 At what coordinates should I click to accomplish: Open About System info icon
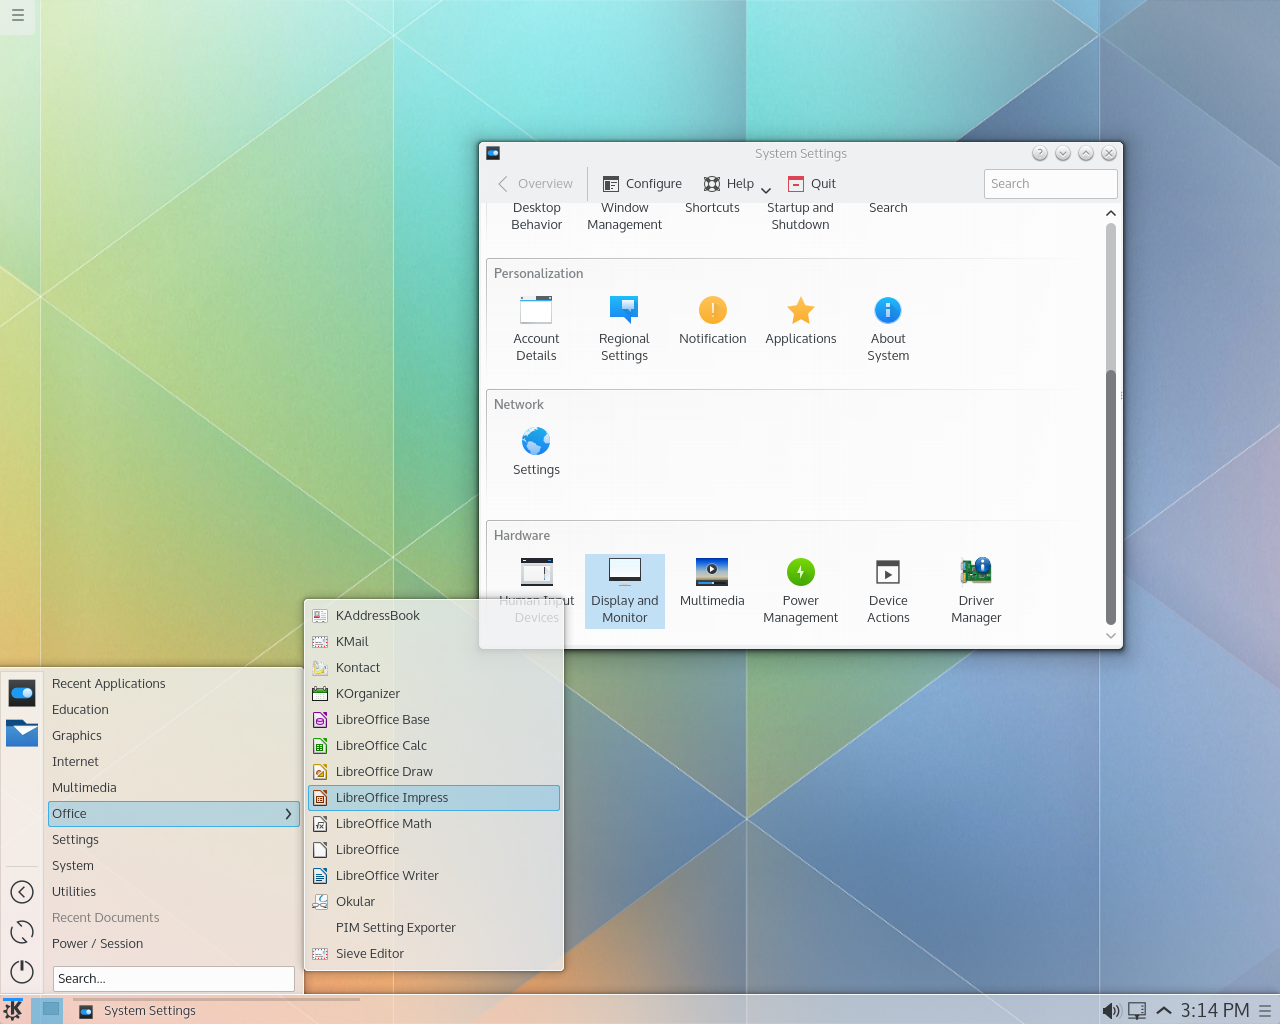click(x=888, y=328)
